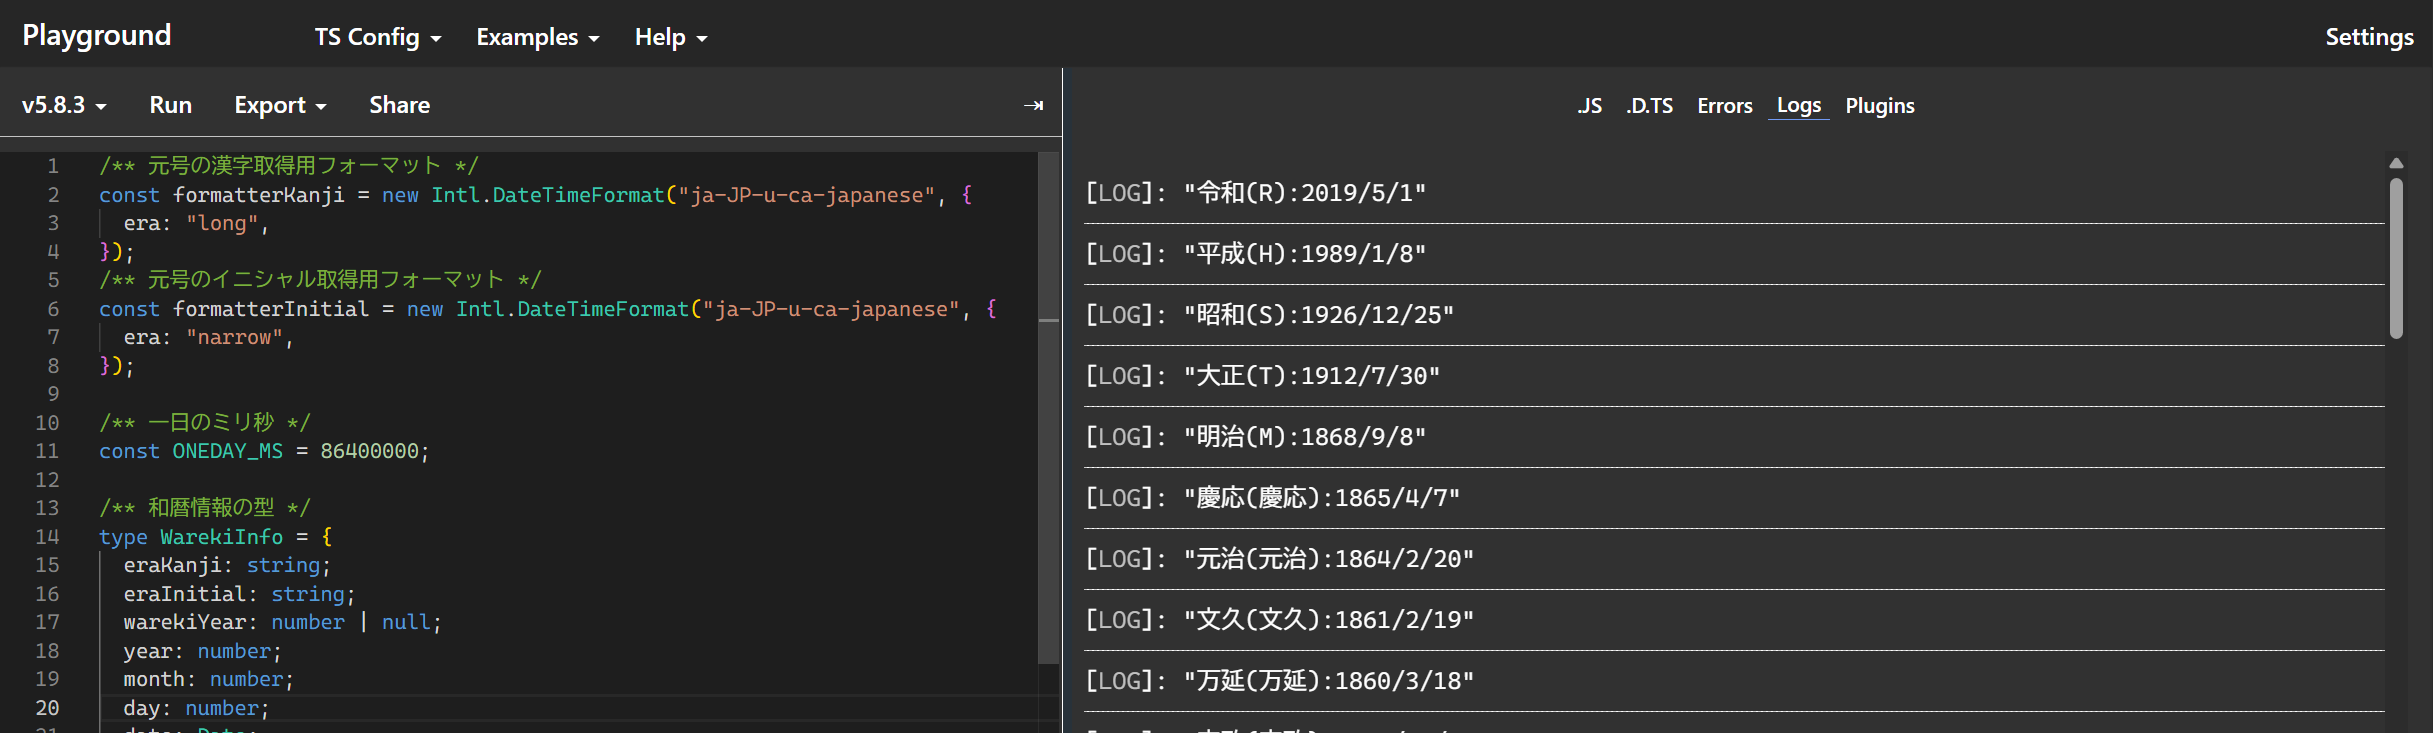Click the 86400000 numeric value
2433x733 pixels.
tap(370, 451)
